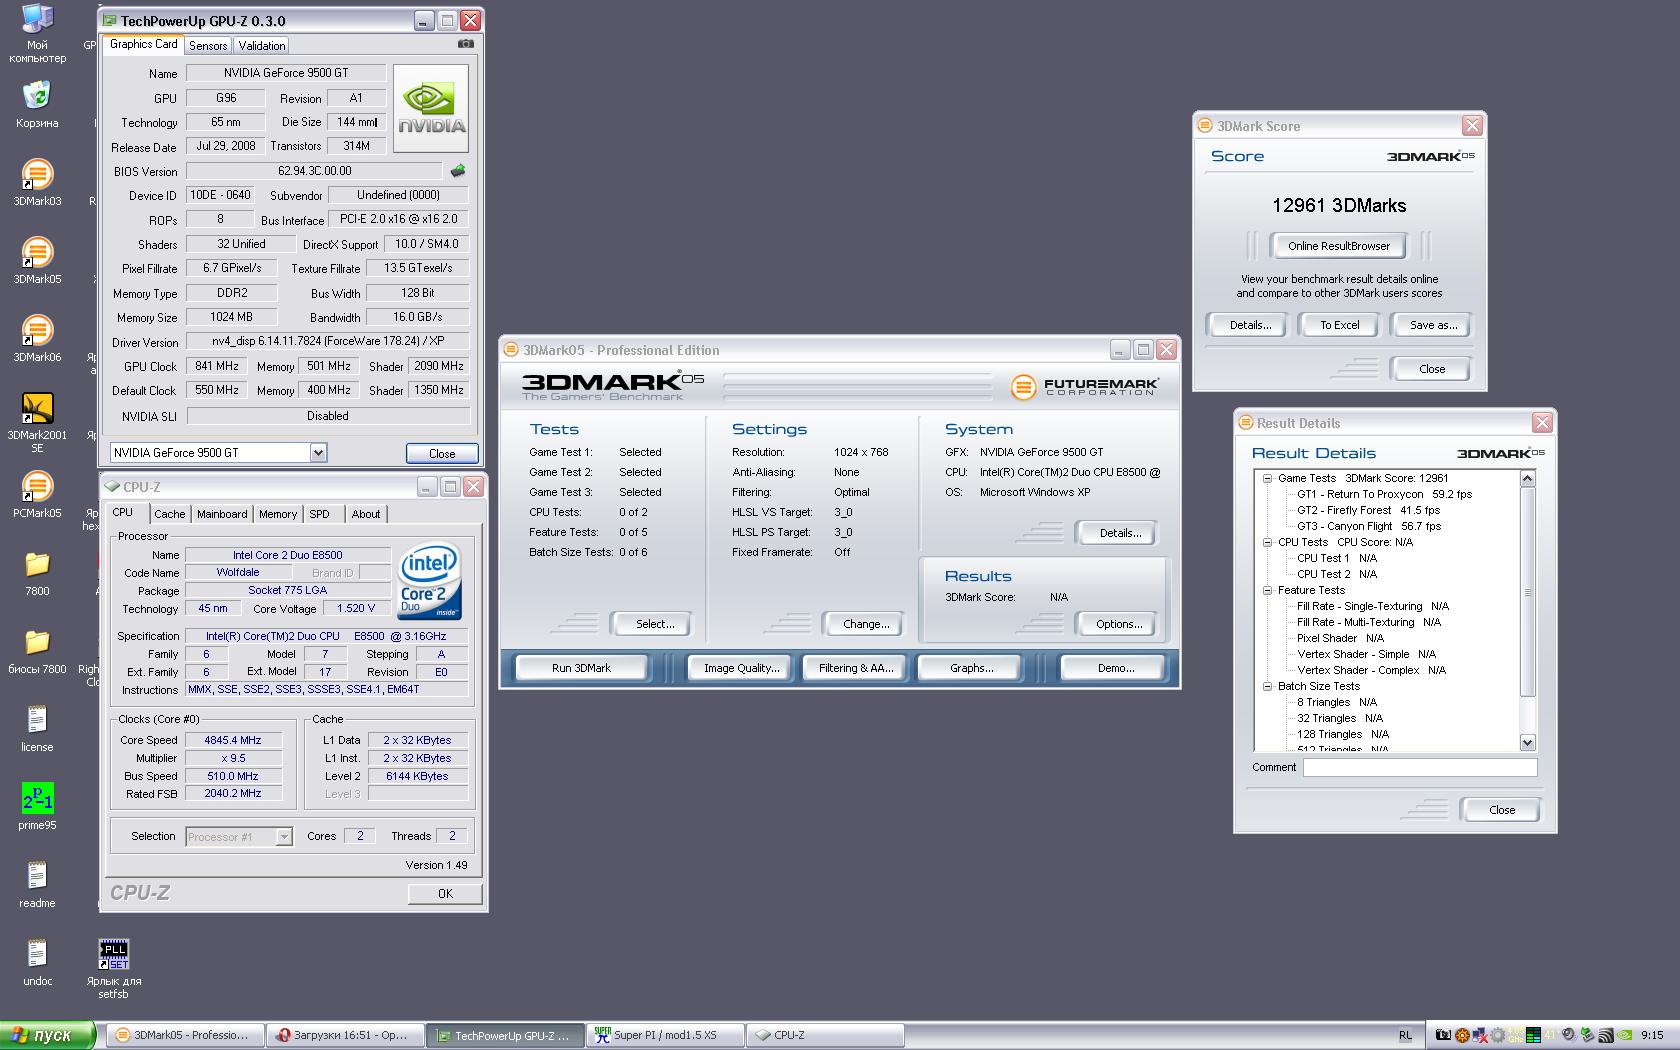1680x1050 pixels.
Task: Open the 3DMark05 desktop shortcut
Action: click(37, 253)
